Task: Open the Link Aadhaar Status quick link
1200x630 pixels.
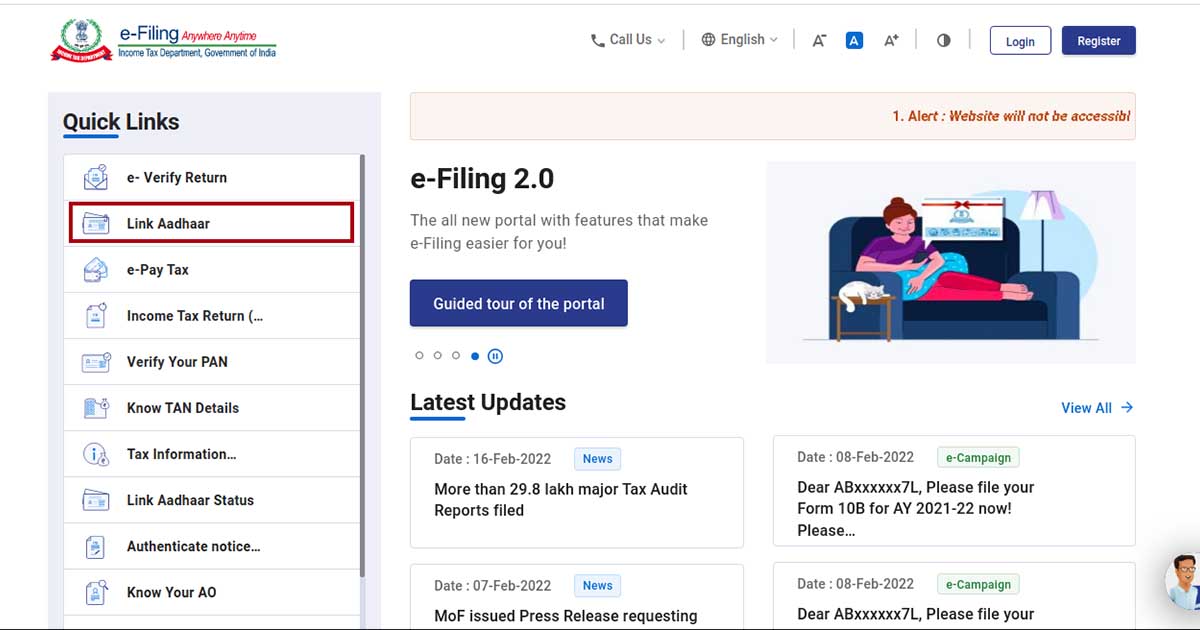Action: click(190, 500)
